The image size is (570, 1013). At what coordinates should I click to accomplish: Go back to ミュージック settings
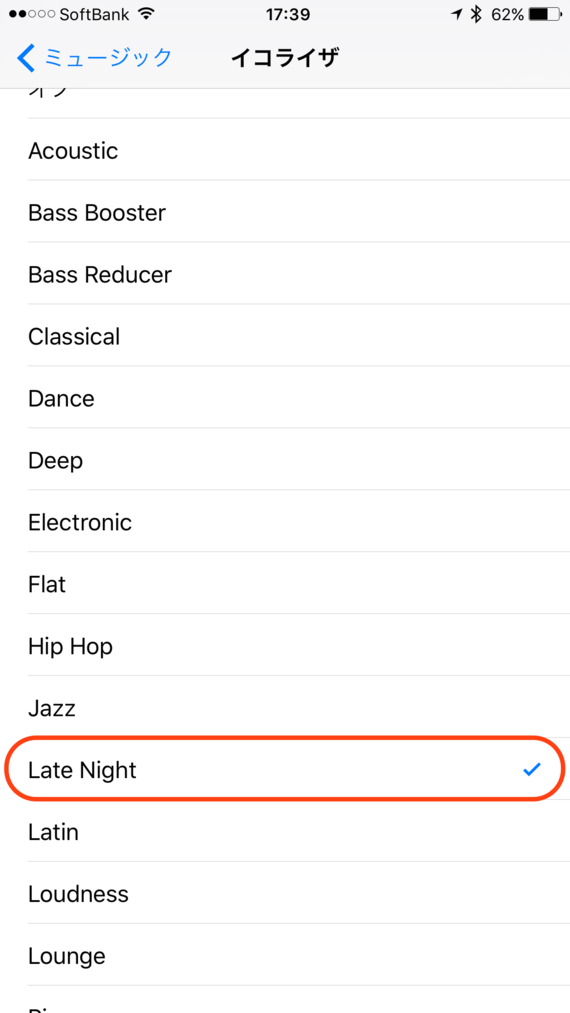tap(94, 58)
